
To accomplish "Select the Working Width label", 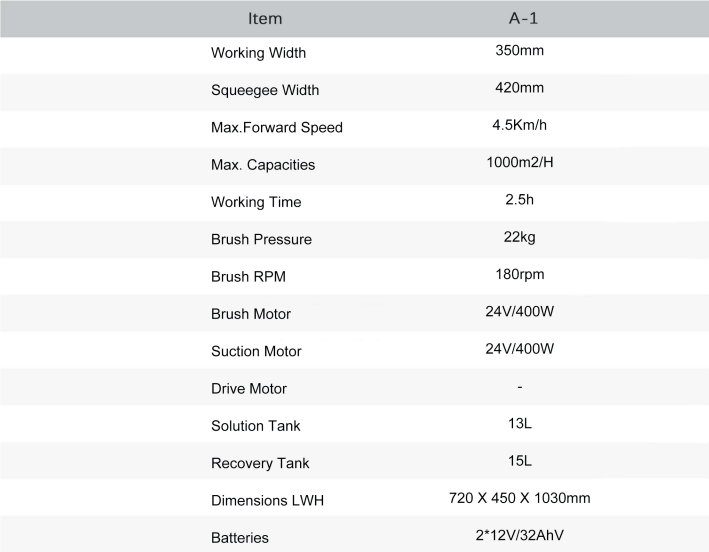I will click(258, 53).
